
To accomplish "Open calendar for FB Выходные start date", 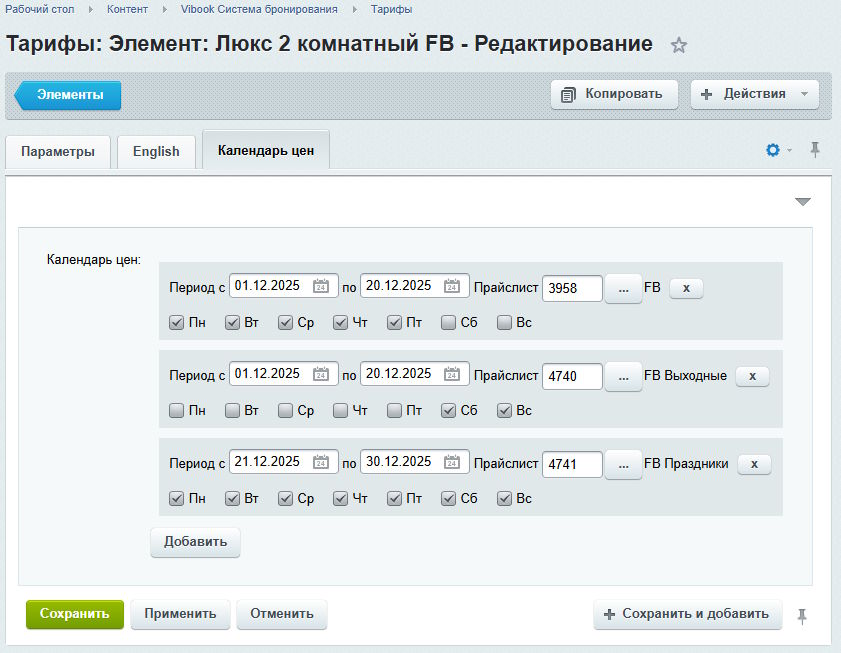I will (x=321, y=374).
